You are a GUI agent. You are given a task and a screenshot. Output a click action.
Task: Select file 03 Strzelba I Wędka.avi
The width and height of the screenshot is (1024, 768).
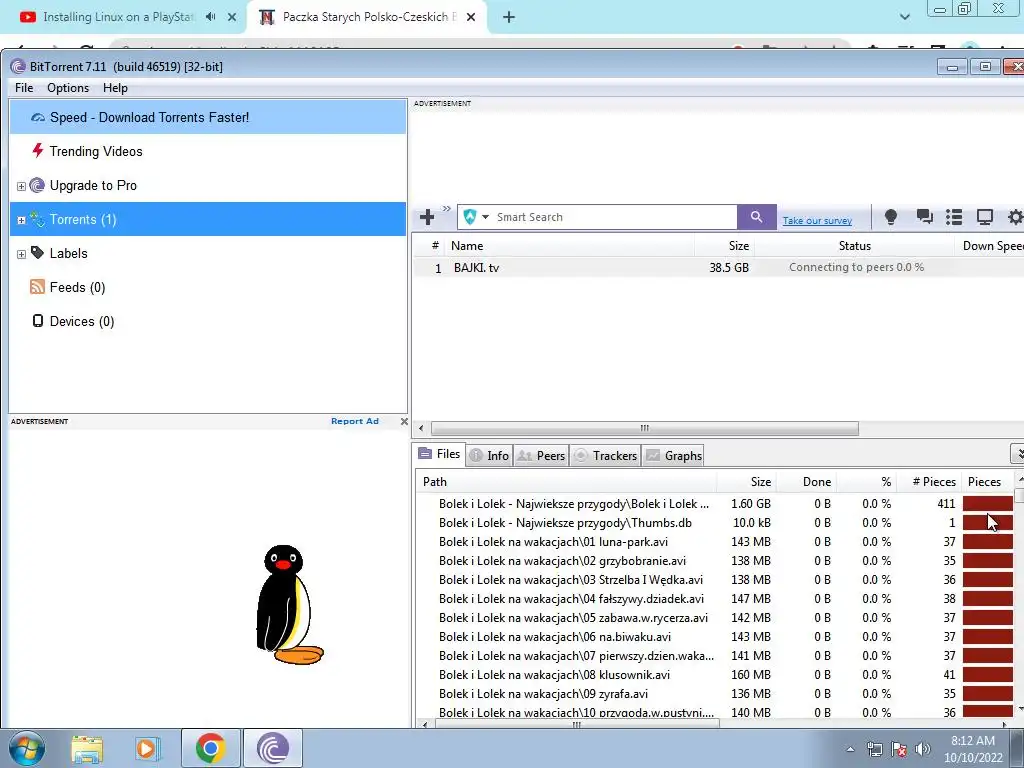pos(715,580)
